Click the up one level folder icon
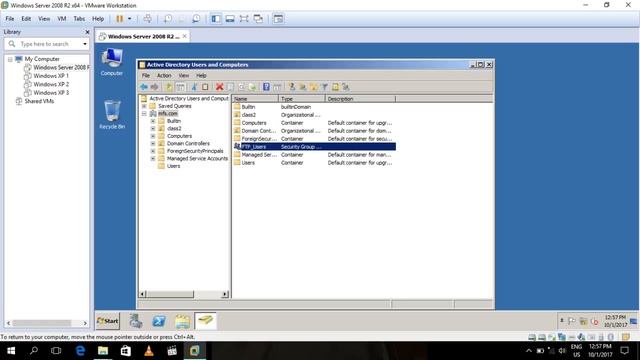Screen dimensions: 640x360 pyautogui.click(x=169, y=87)
